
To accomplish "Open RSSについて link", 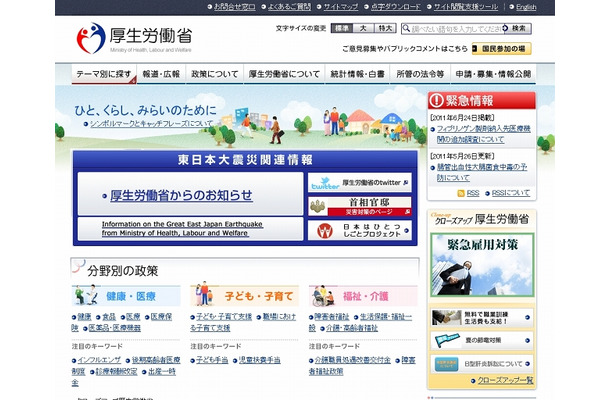I will point(510,193).
